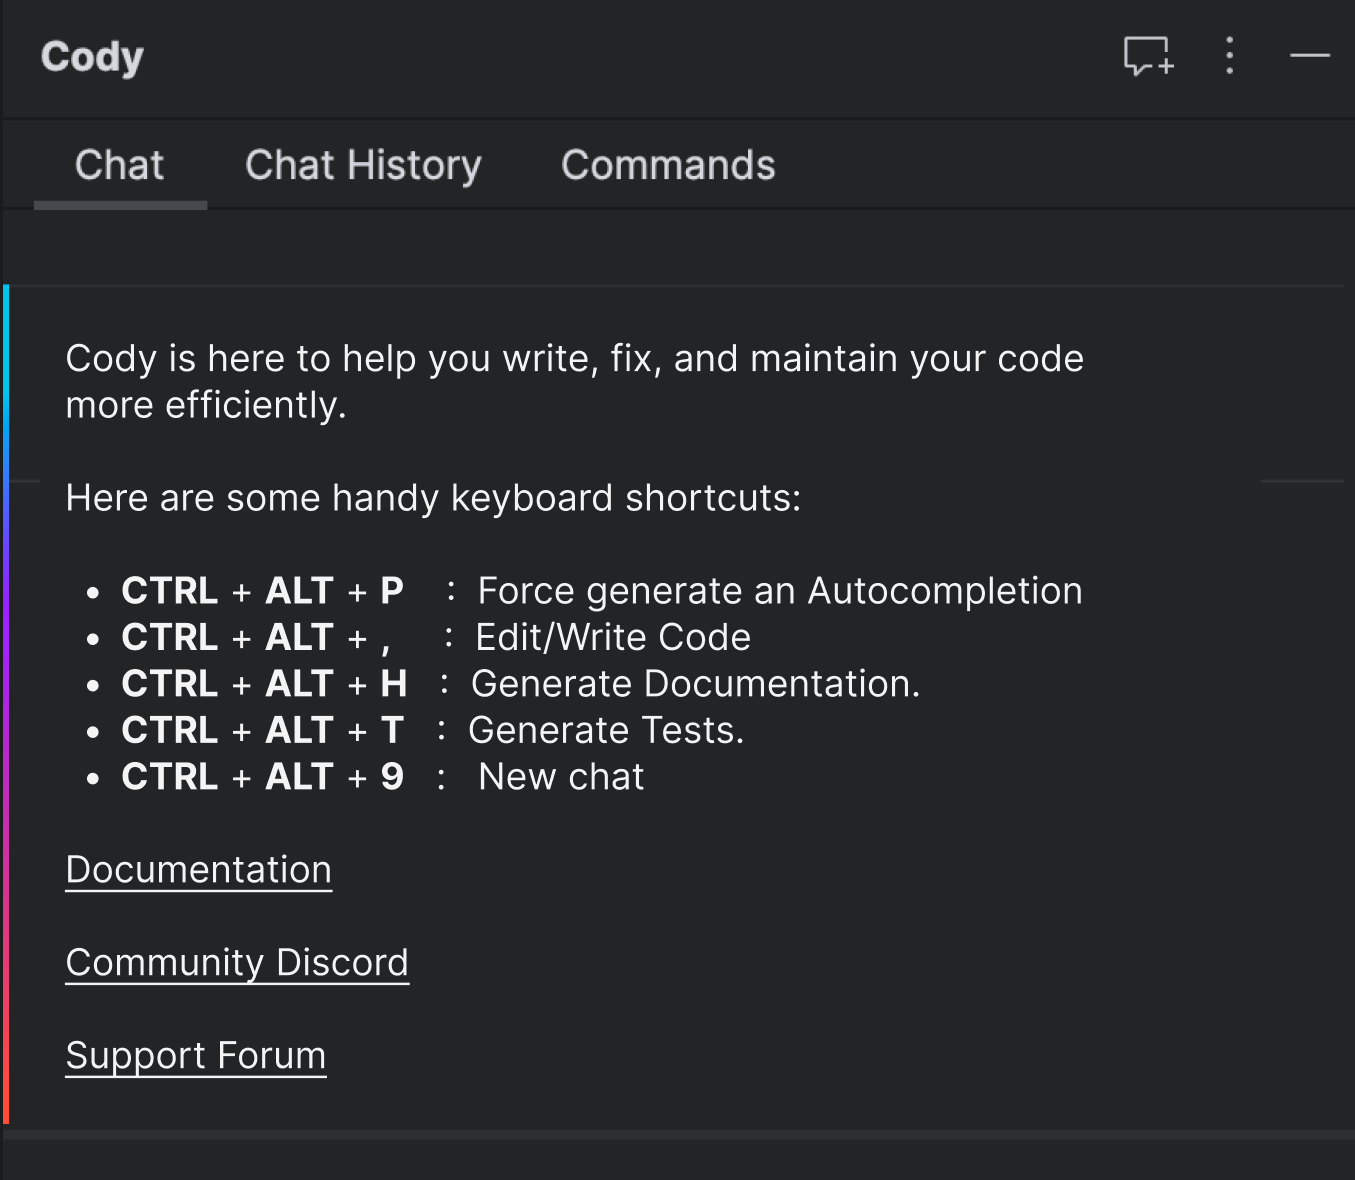
Task: Click the CTRL + ALT + T key combination
Action: pyautogui.click(x=263, y=730)
